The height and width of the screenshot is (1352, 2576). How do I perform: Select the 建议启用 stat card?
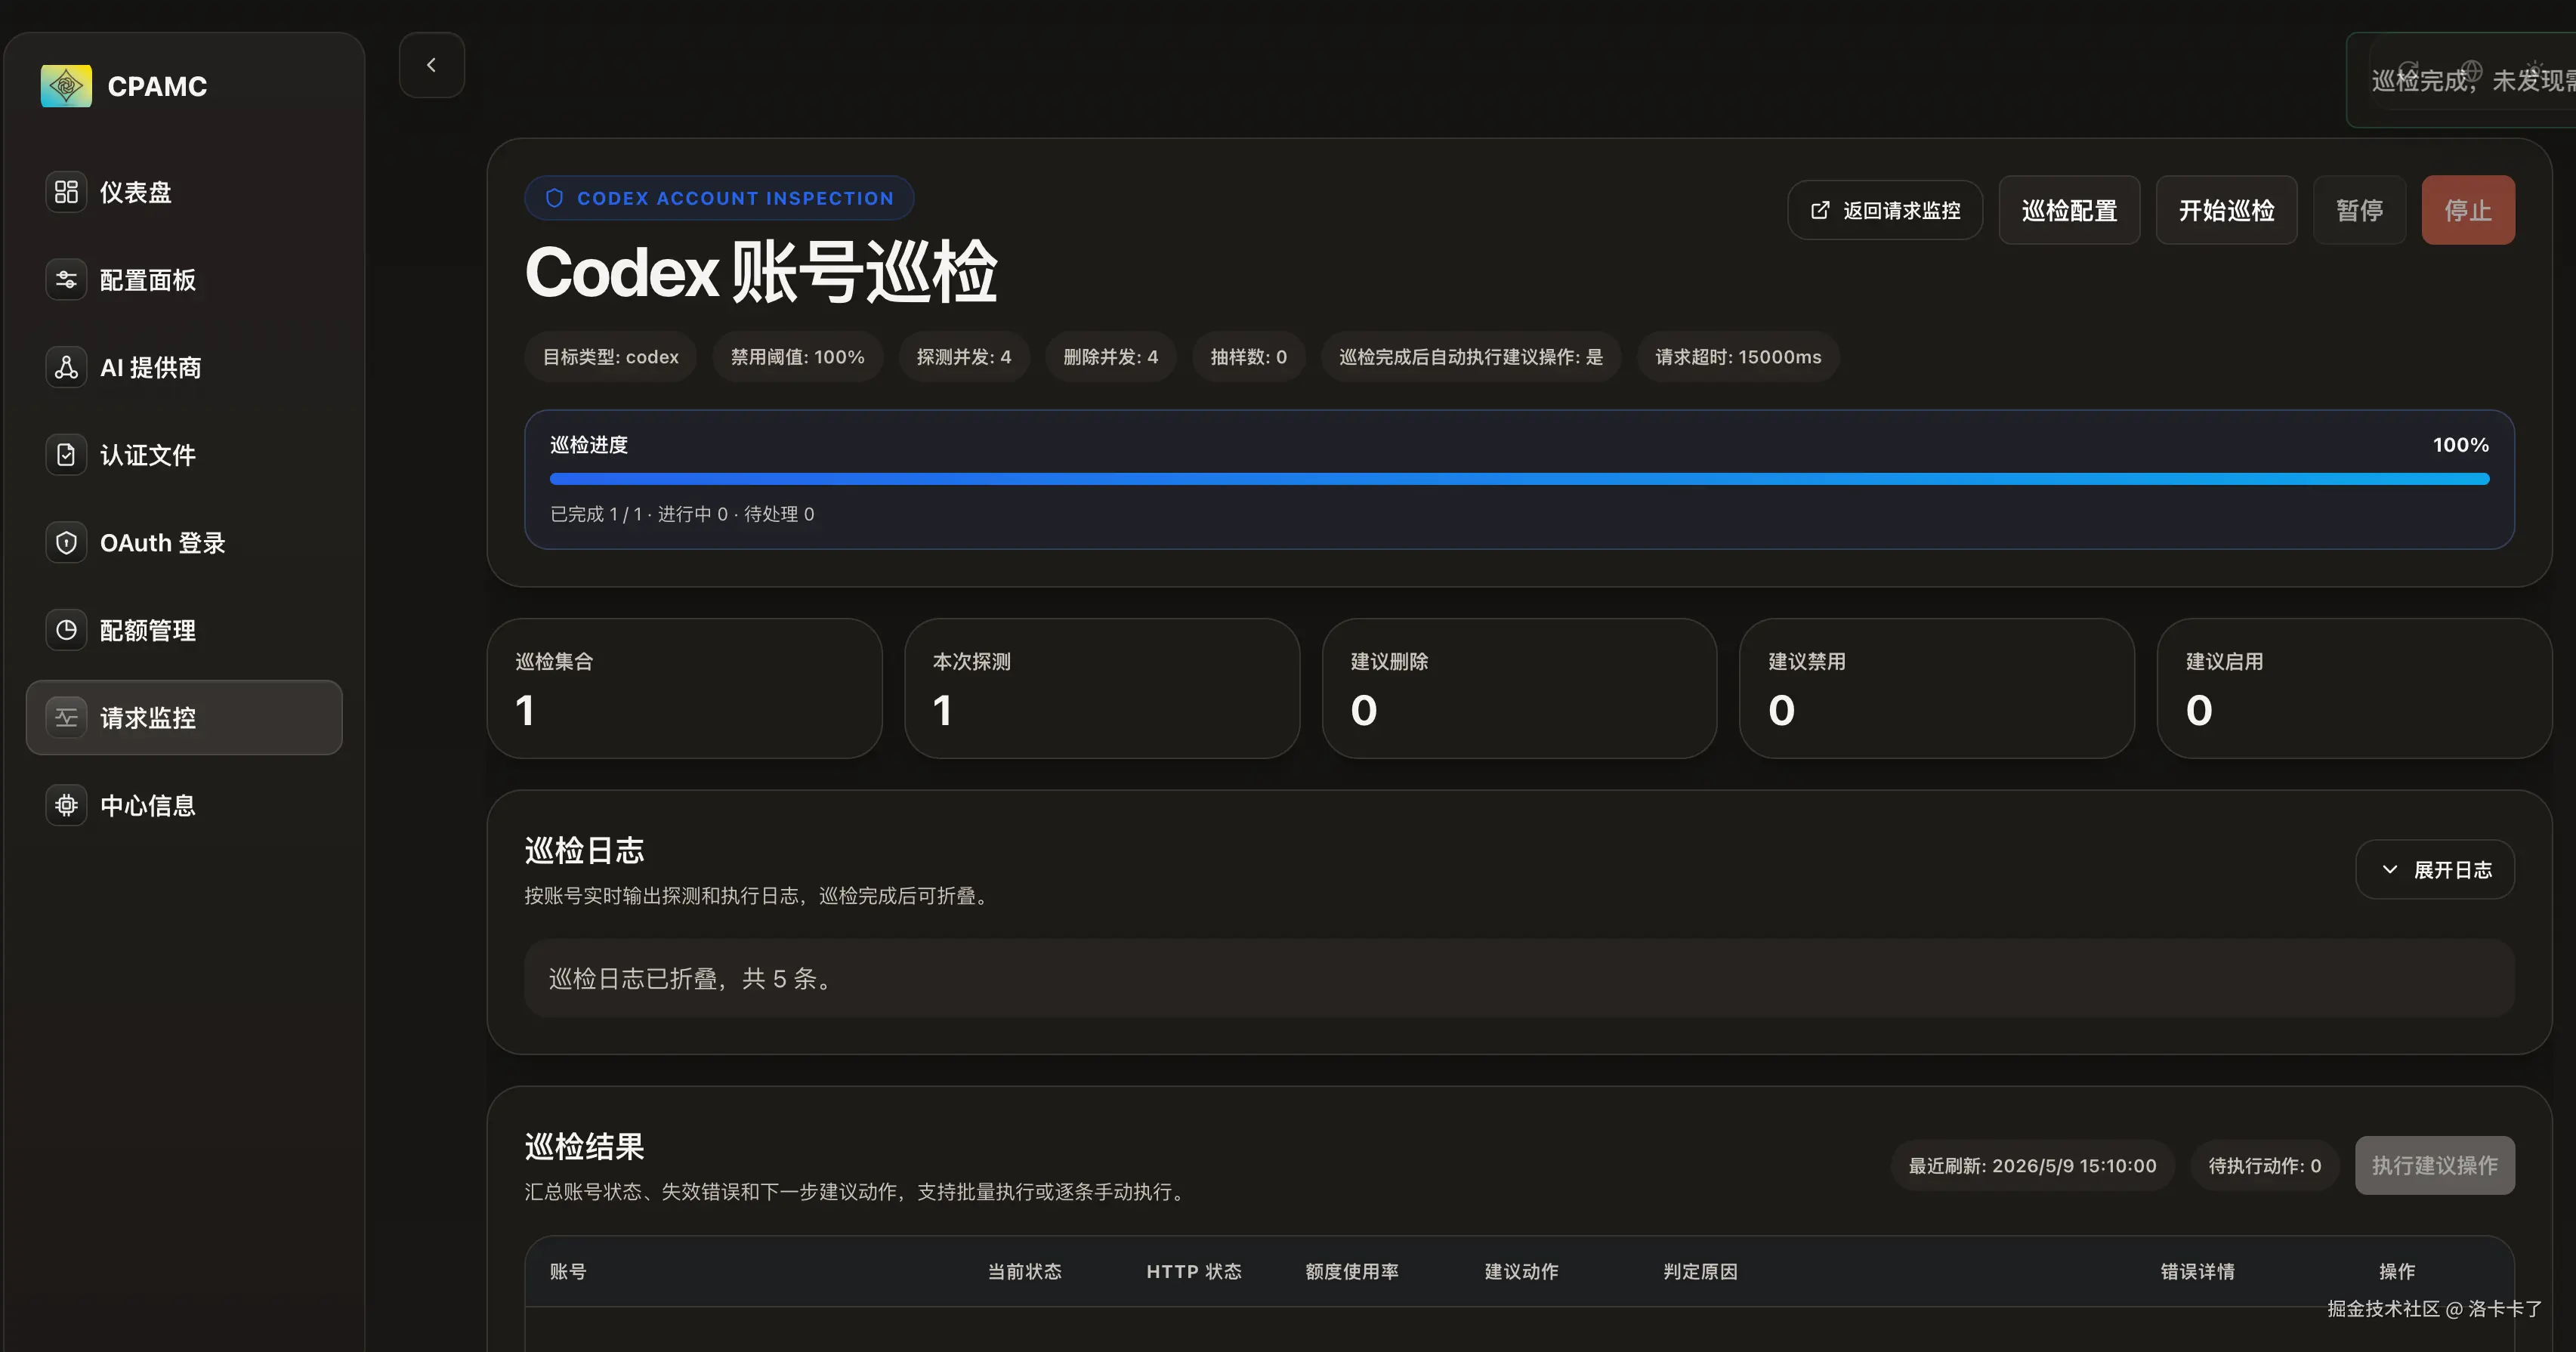coord(2354,688)
